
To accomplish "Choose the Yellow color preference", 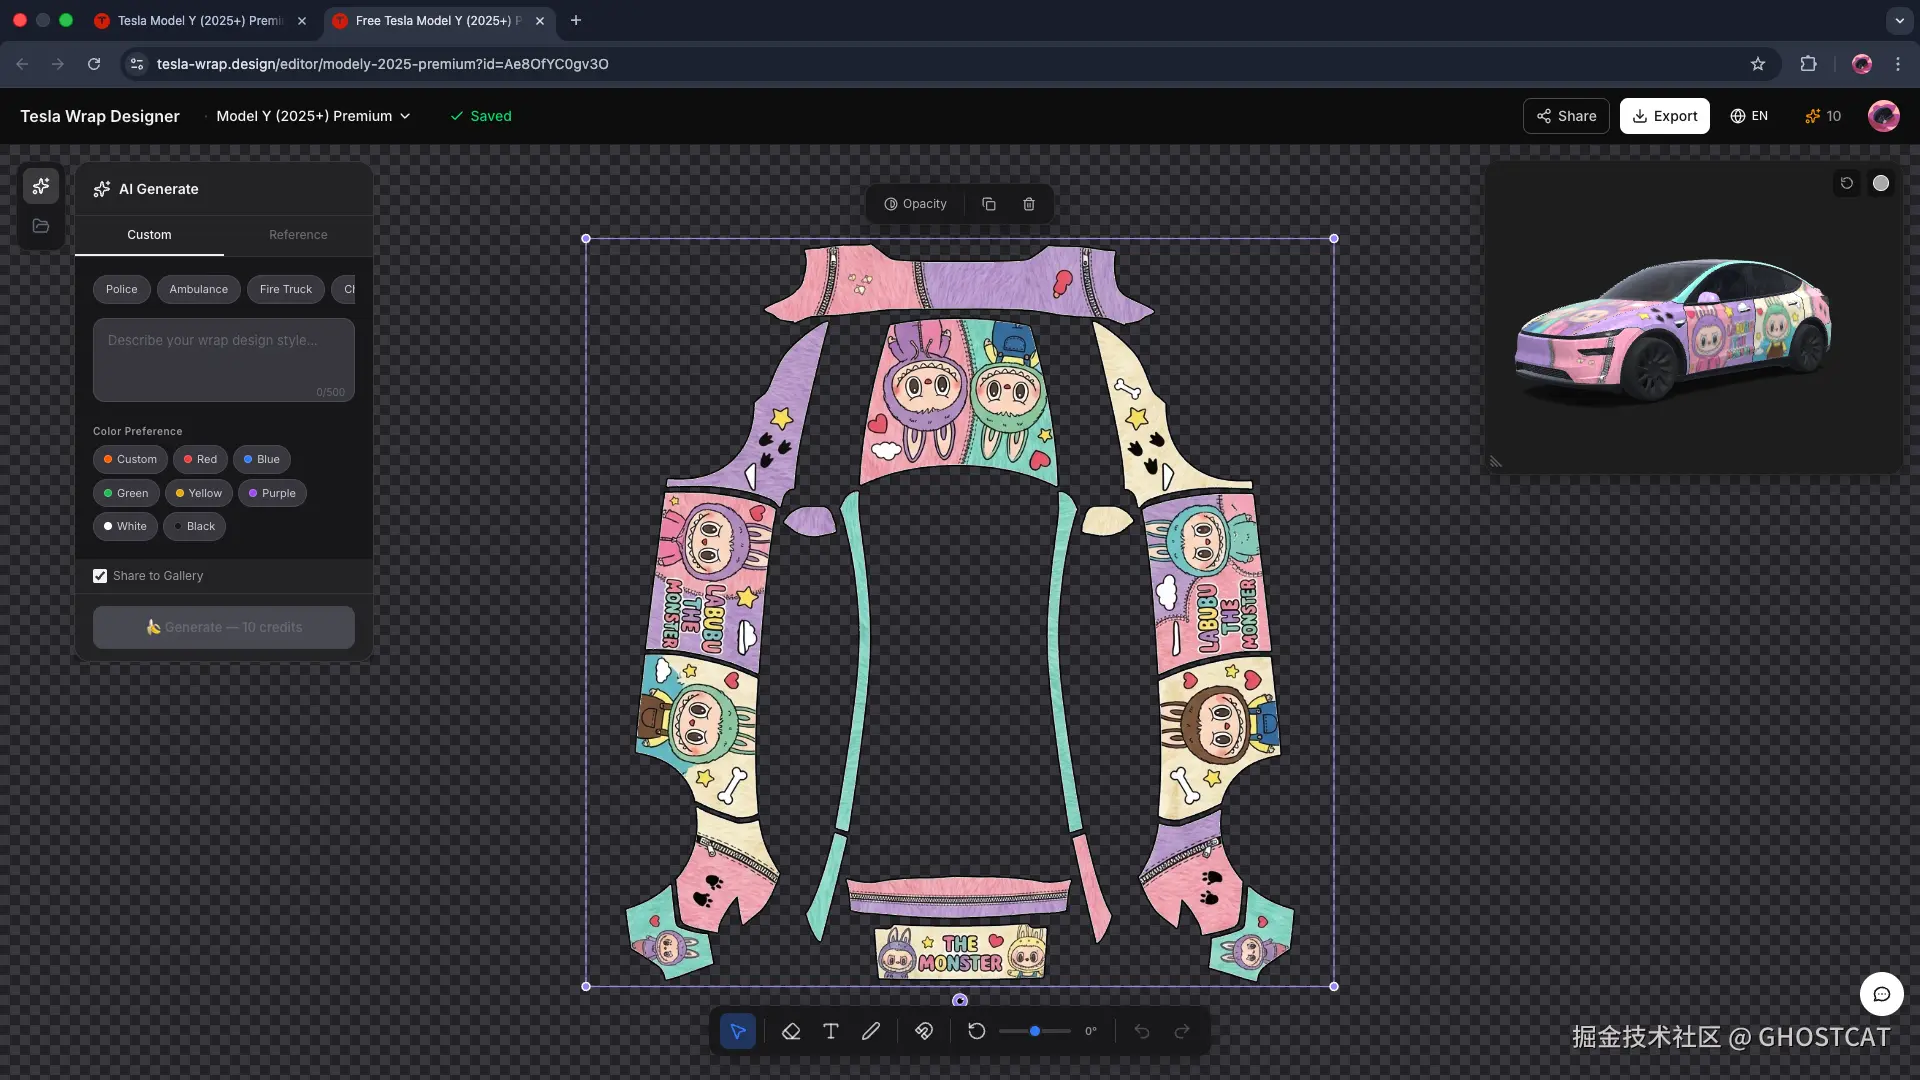I will 199,493.
